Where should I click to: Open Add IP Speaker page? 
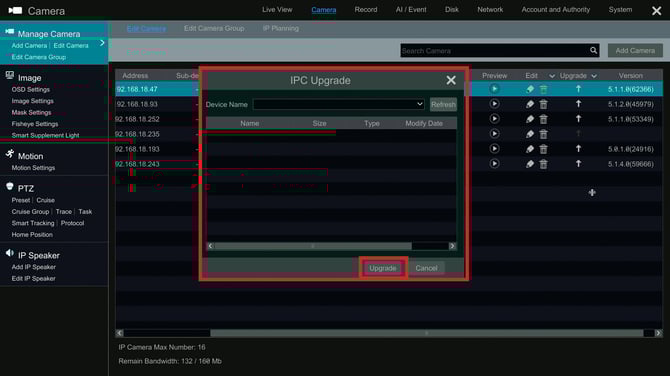tap(34, 267)
